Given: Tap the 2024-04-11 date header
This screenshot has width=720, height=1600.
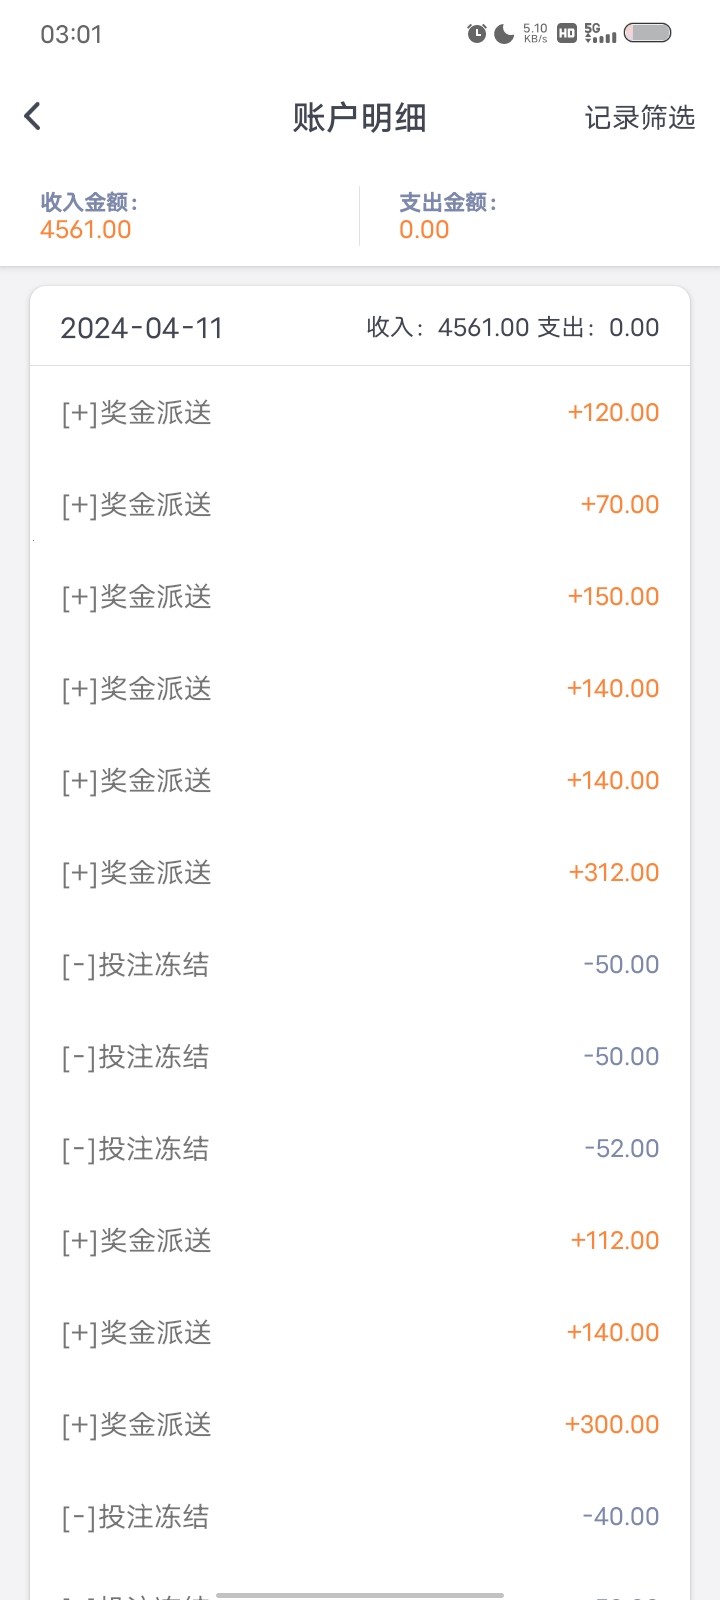Looking at the screenshot, I should coord(142,328).
